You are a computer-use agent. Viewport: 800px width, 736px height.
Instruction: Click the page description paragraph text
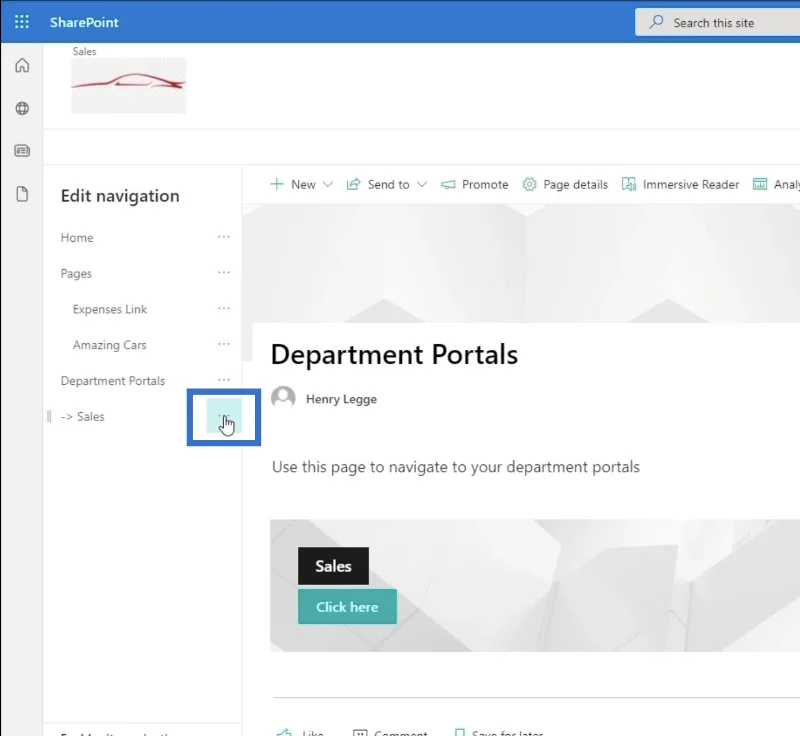pyautogui.click(x=456, y=467)
